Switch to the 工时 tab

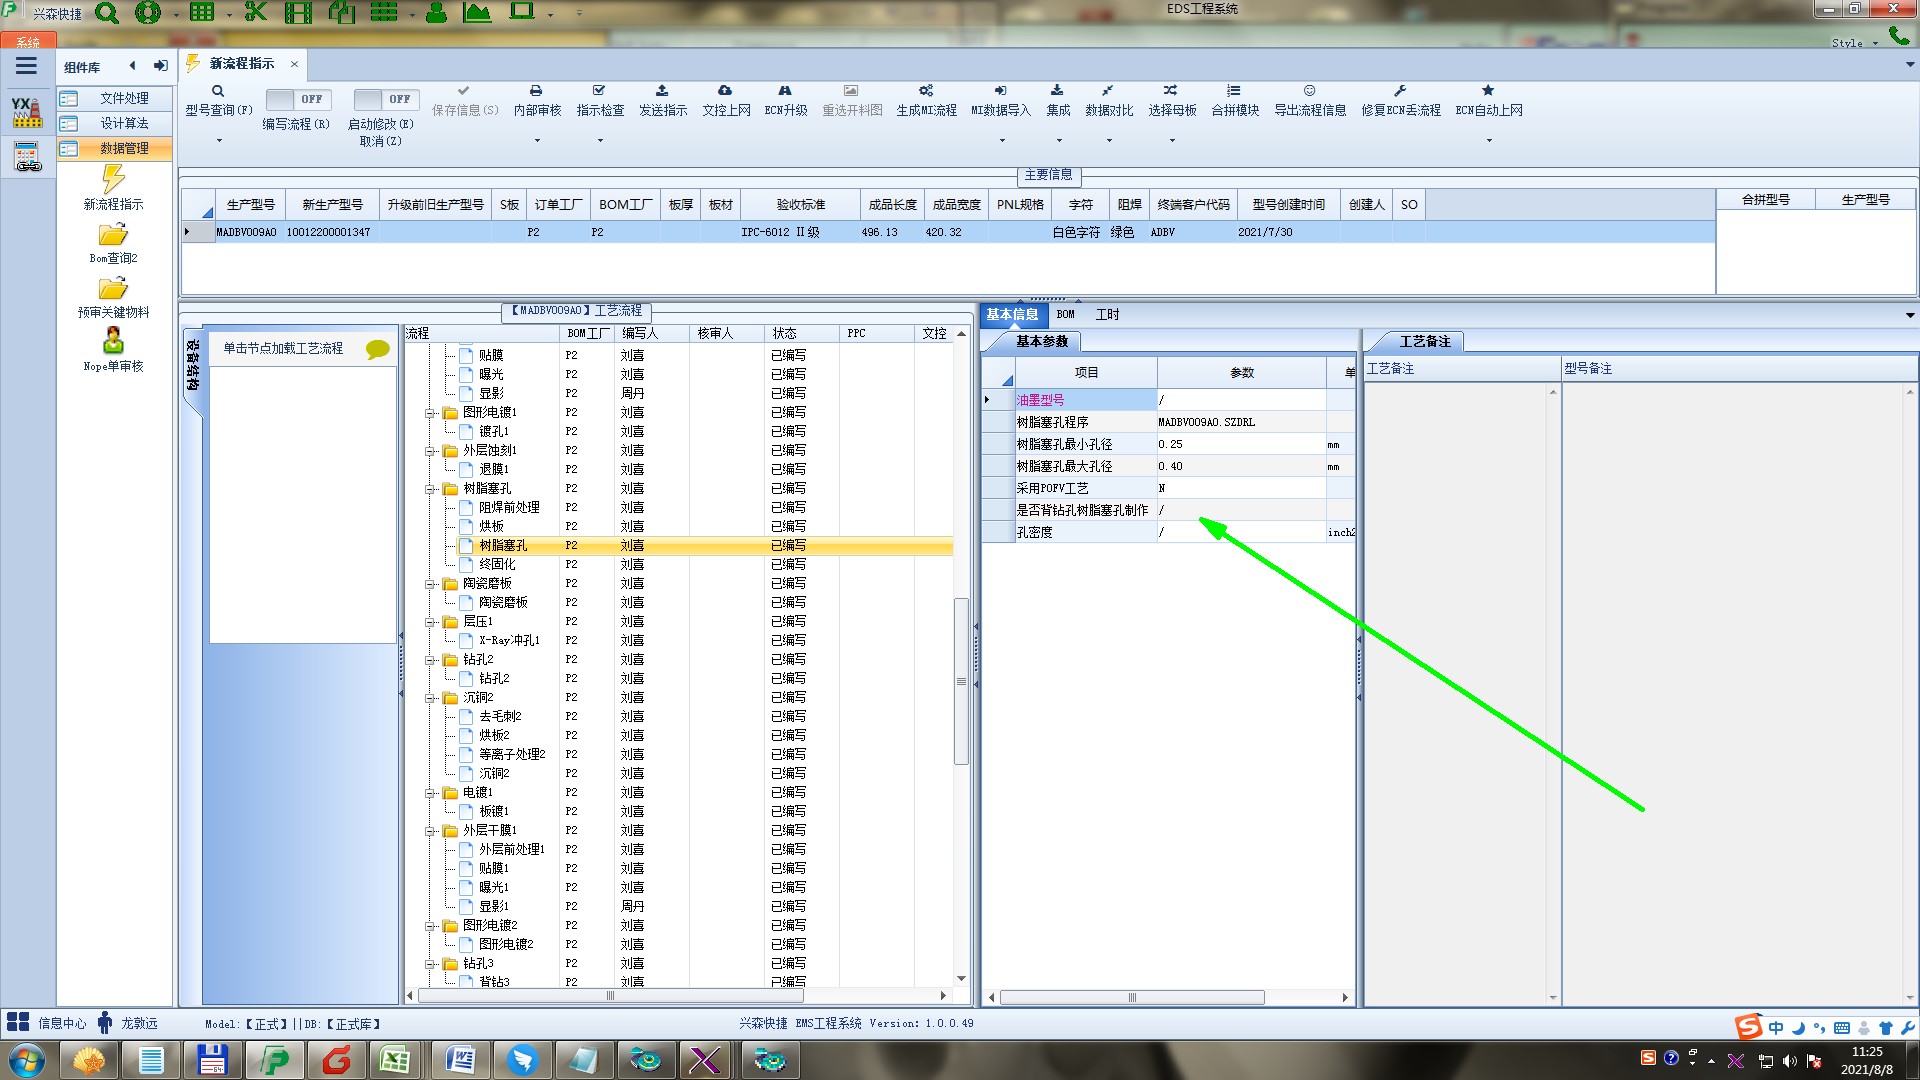[x=1107, y=314]
